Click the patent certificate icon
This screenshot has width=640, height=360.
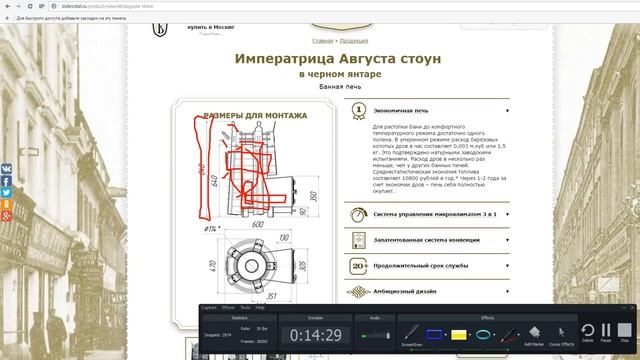click(359, 240)
